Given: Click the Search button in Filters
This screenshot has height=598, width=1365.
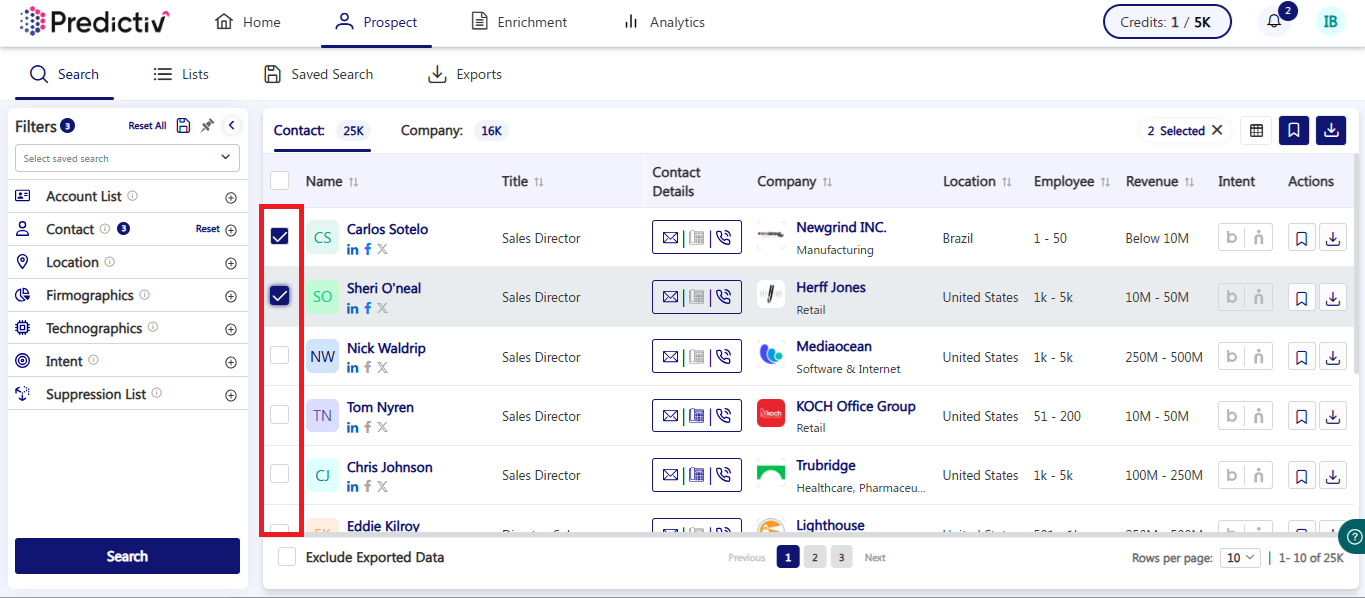Looking at the screenshot, I should (127, 556).
